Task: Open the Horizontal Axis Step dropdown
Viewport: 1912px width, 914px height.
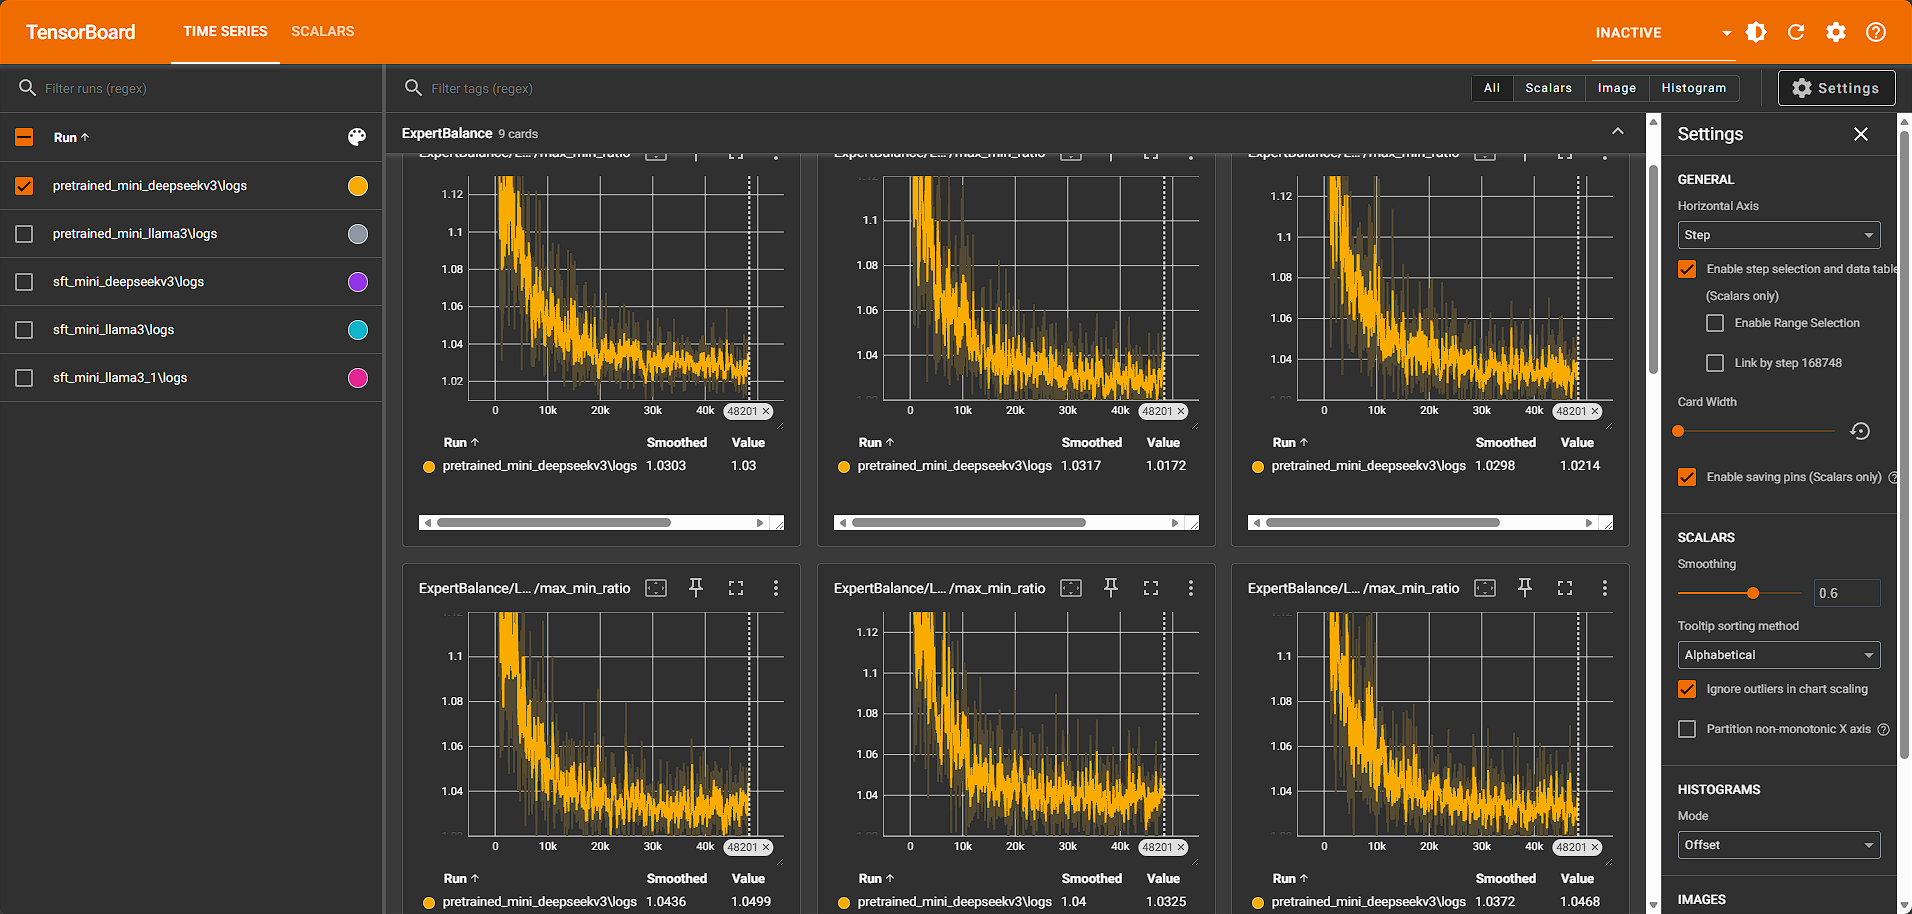Action: pos(1779,235)
